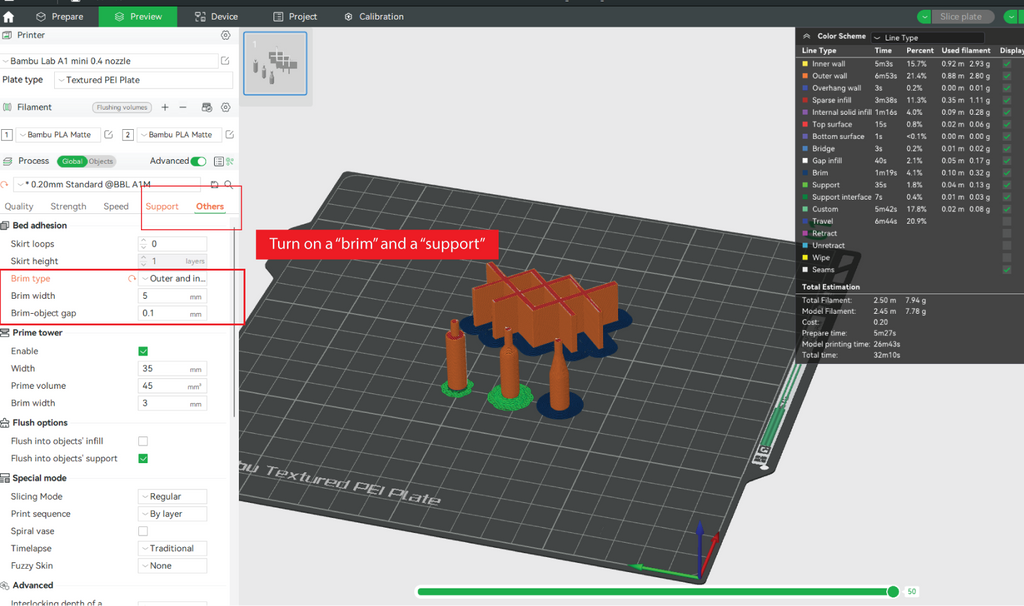Click the Outer wall orange color swatch
The height and width of the screenshot is (606, 1024).
[805, 76]
